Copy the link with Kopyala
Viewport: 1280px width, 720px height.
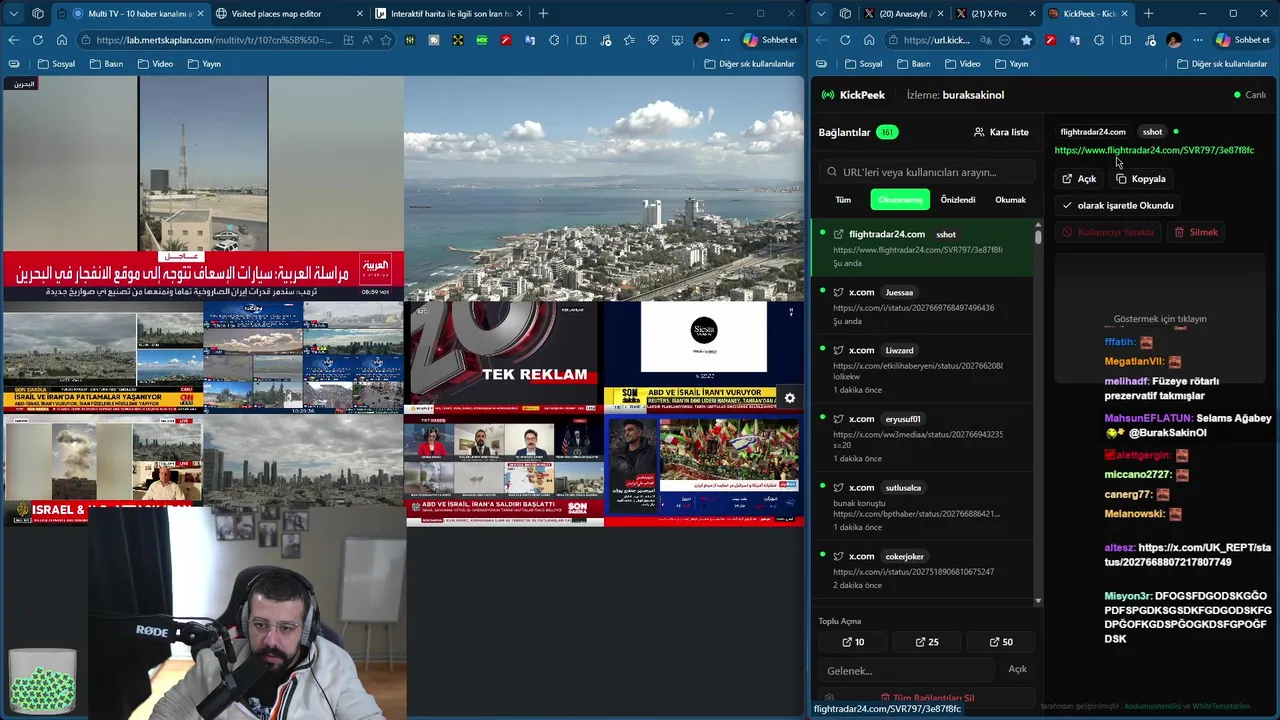point(1141,179)
